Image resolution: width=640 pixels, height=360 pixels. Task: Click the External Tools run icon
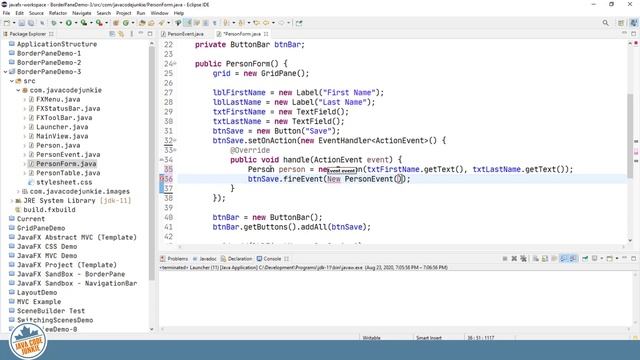click(x=99, y=23)
